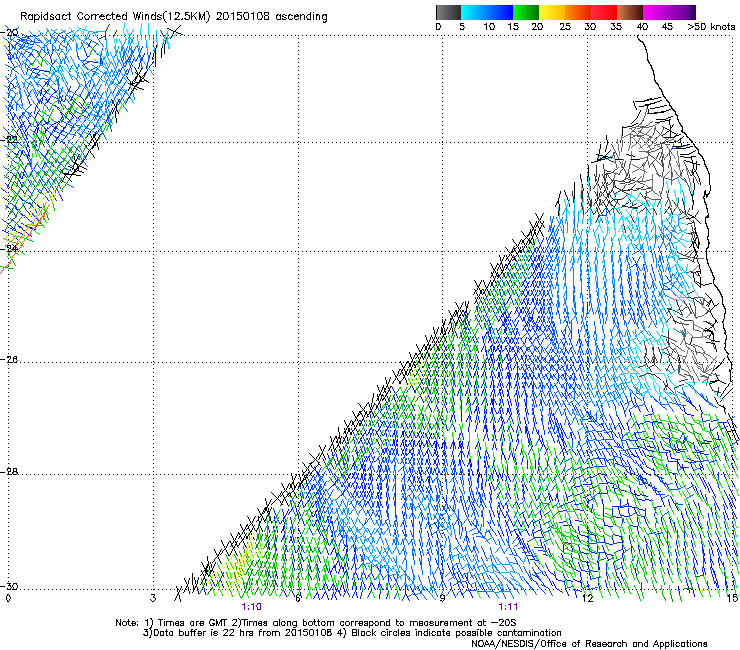740x650 pixels.
Task: Click the cyan 5-10 knots legend segment
Action: click(474, 12)
